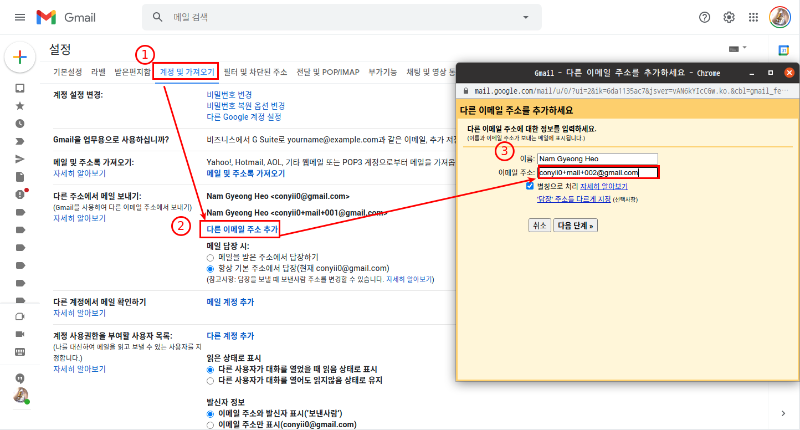Click the plus compose button
800x430 pixels.
click(20, 57)
